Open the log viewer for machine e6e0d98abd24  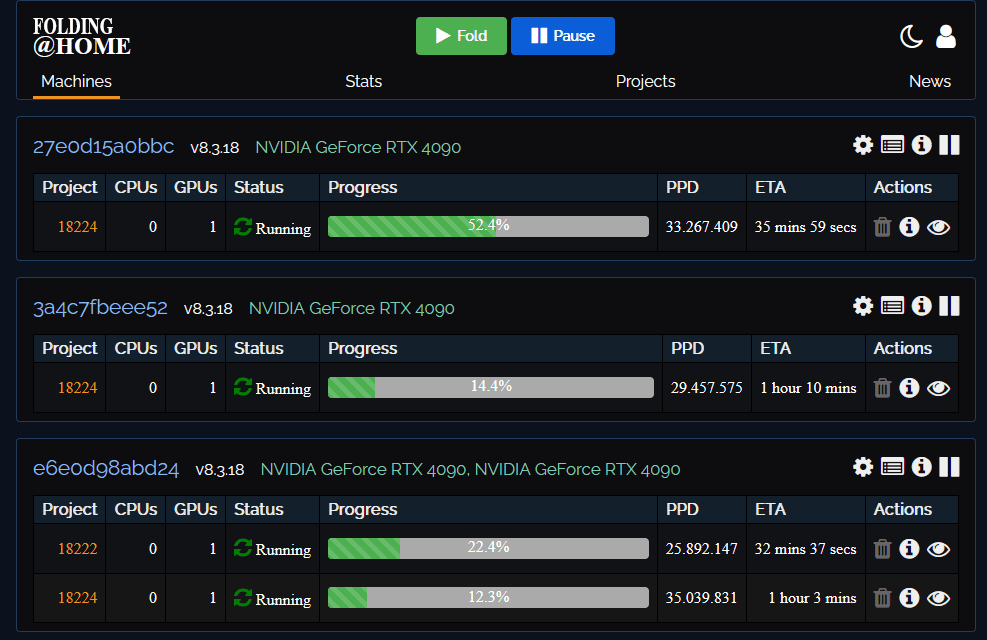893,467
